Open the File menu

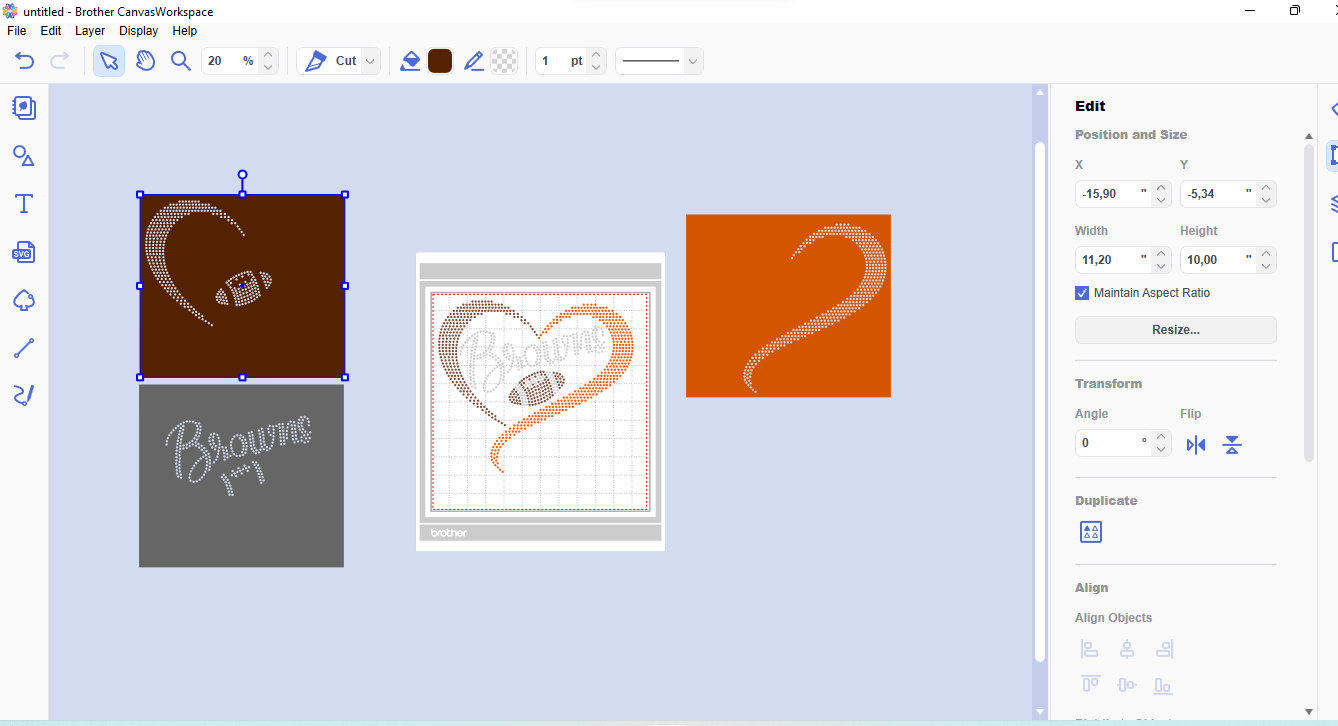pos(16,31)
